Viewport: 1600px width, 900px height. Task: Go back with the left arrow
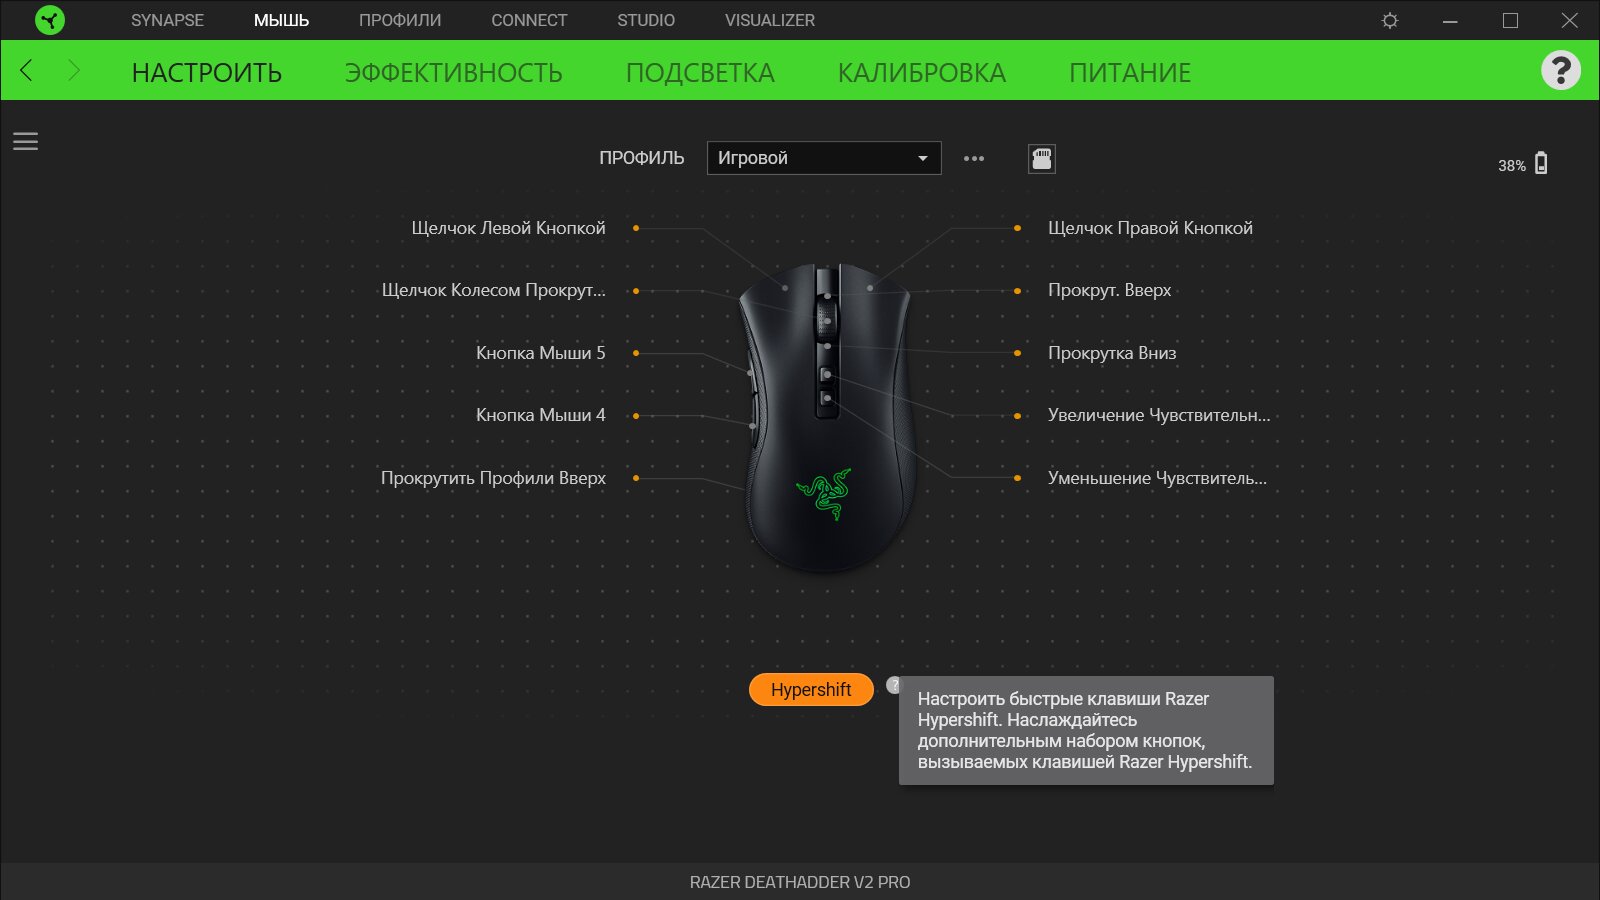27,70
